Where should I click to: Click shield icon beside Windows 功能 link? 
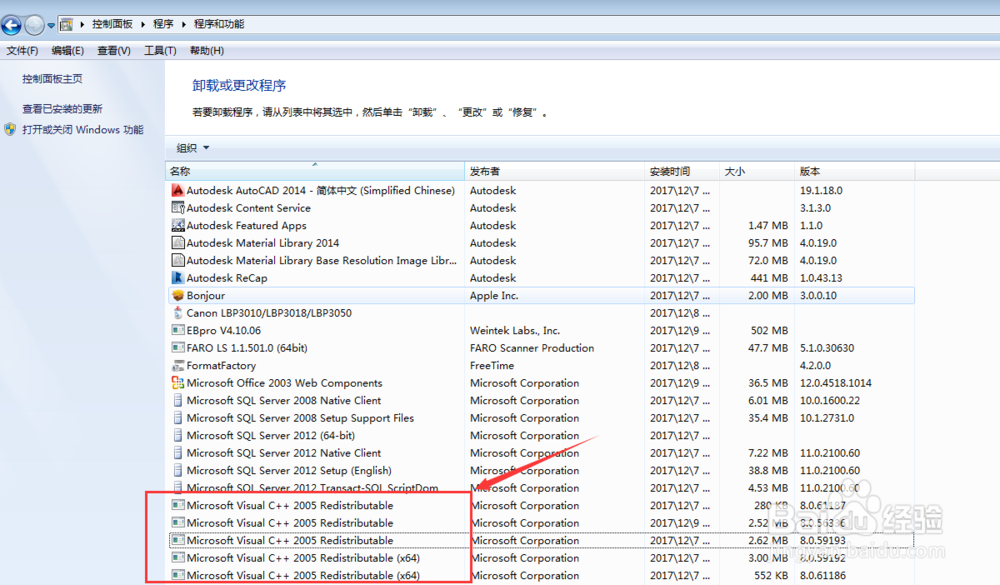tap(10, 130)
